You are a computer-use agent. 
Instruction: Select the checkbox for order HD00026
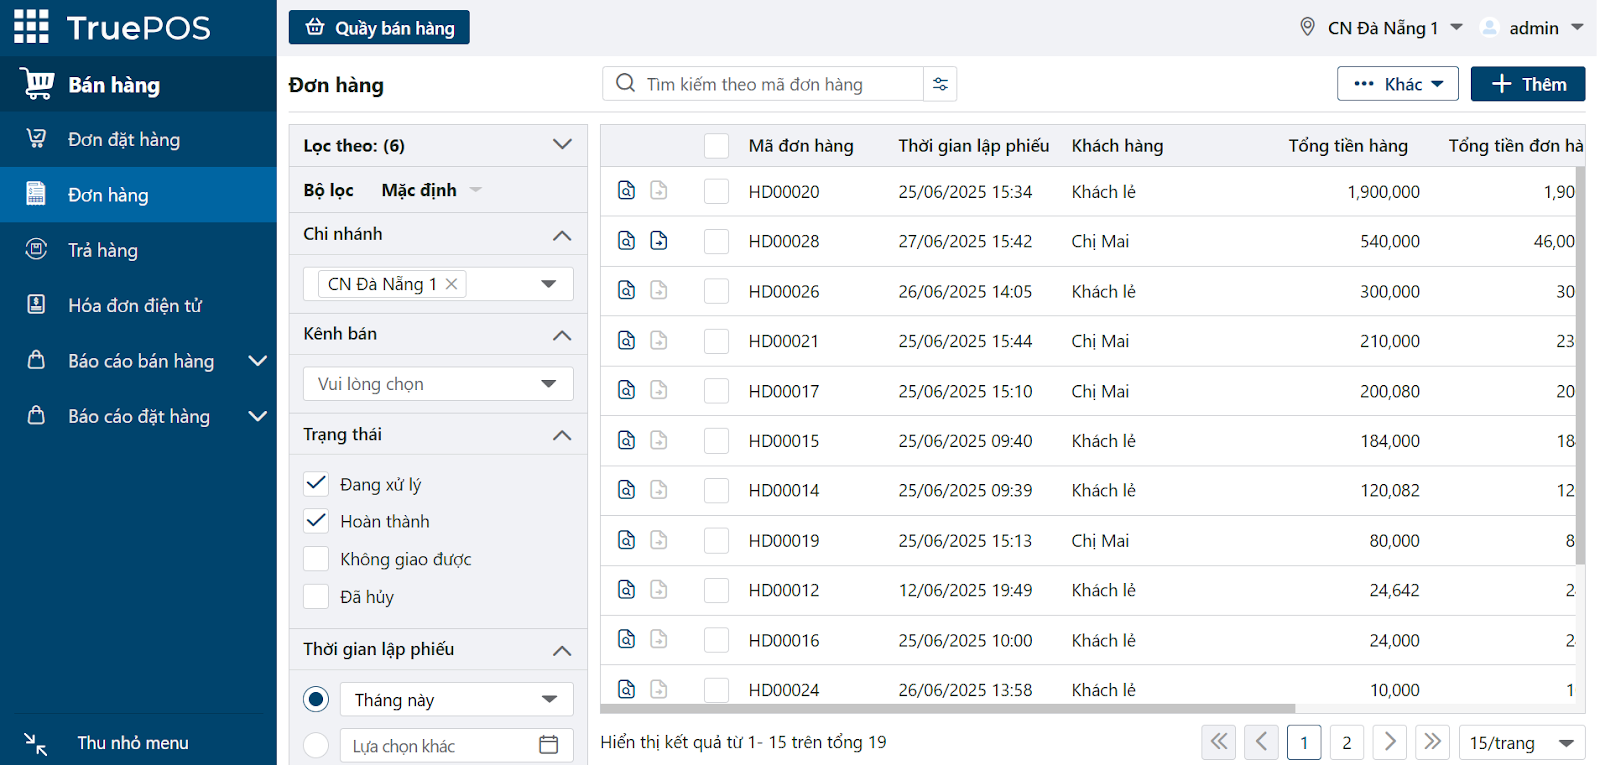[x=716, y=291]
